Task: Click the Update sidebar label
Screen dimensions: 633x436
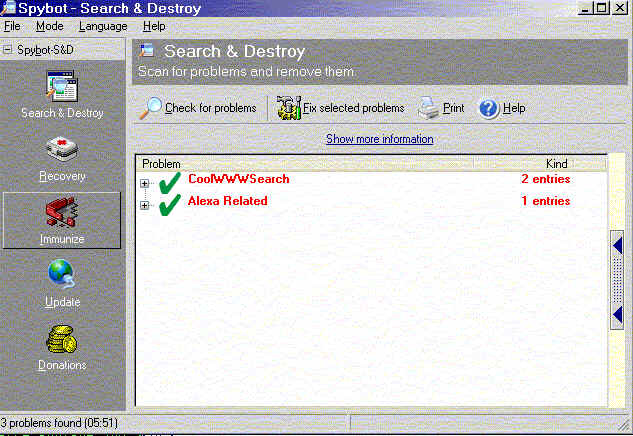Action: (x=62, y=302)
